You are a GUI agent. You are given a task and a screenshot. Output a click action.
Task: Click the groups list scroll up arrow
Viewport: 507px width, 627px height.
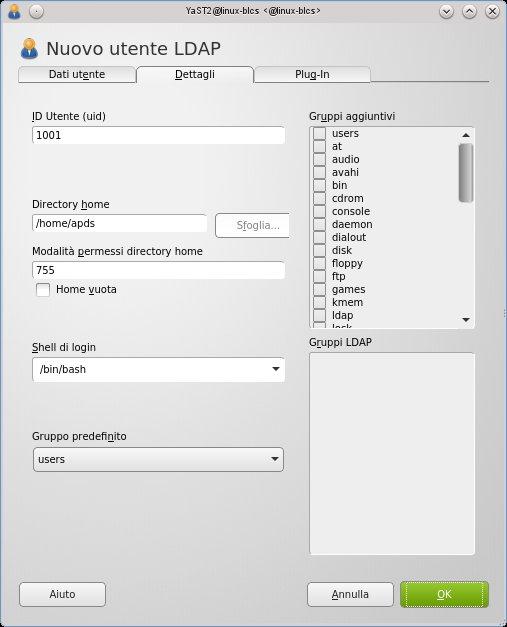pos(466,135)
